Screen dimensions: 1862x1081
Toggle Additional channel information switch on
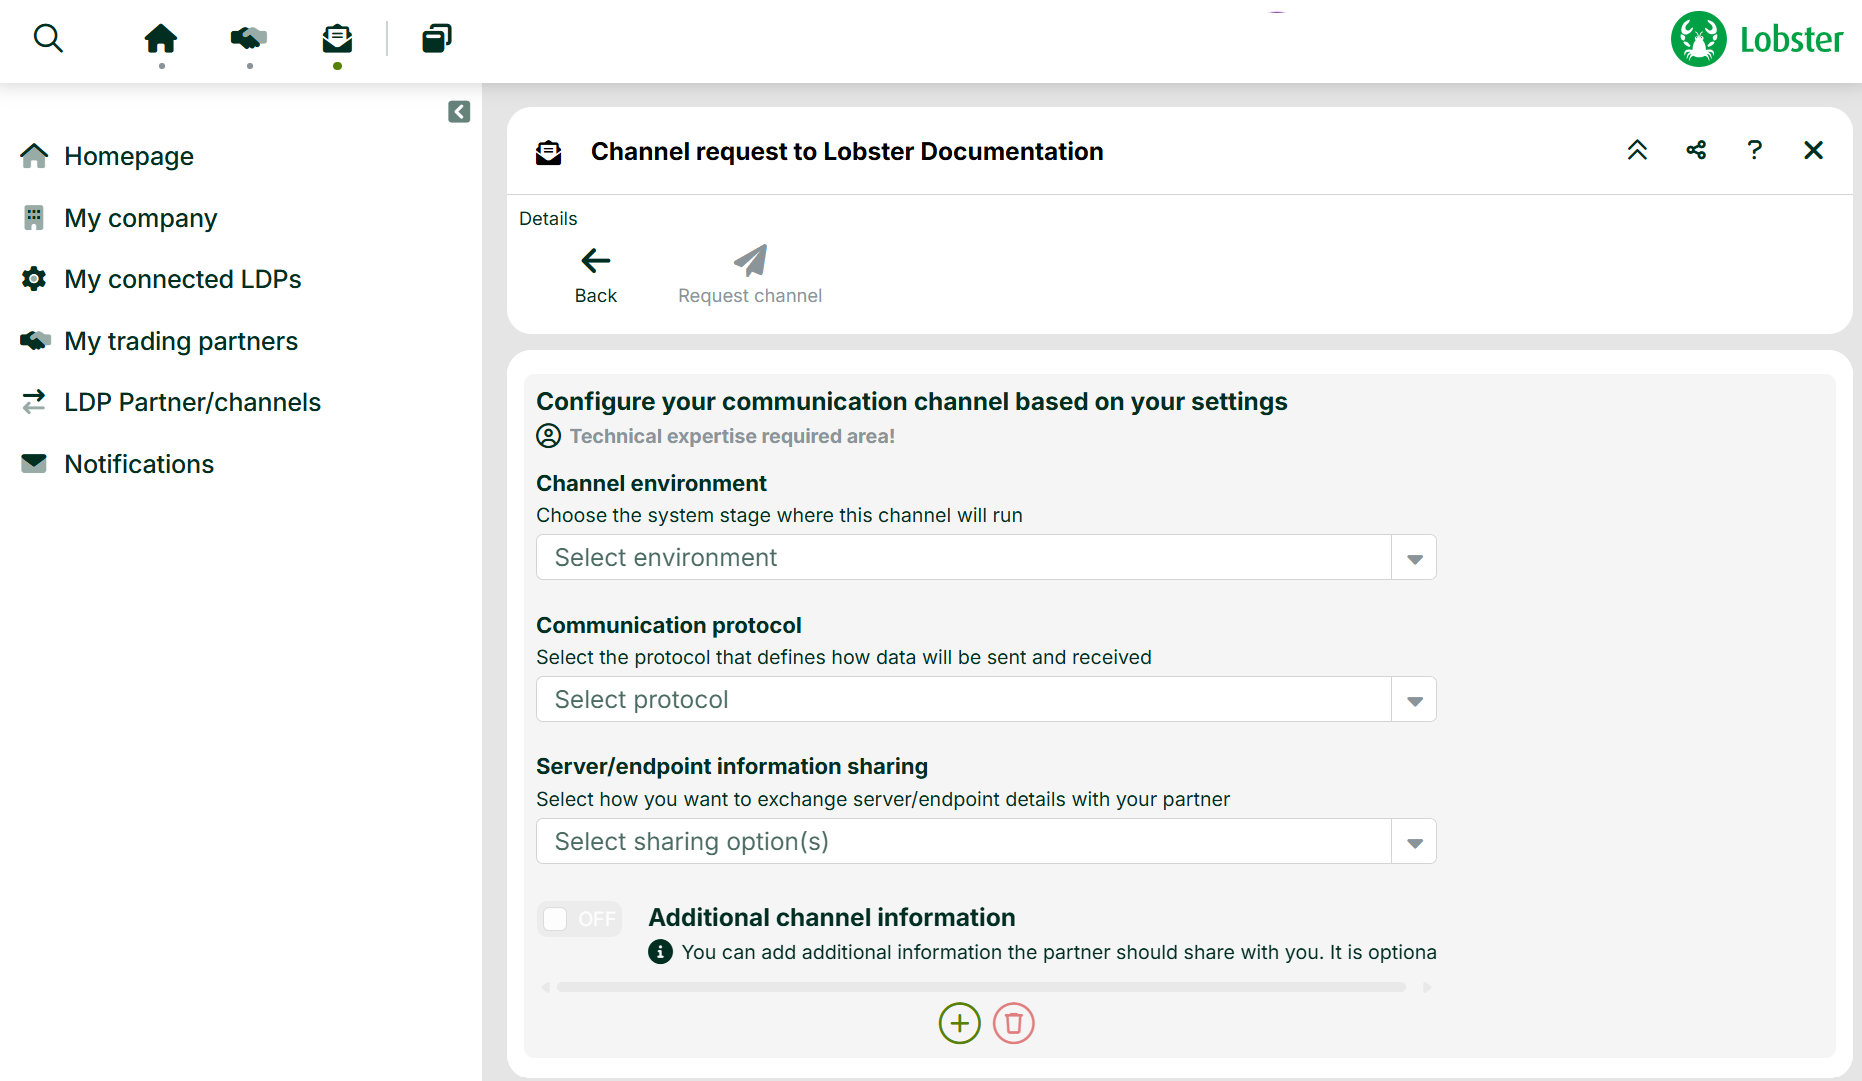click(x=580, y=919)
